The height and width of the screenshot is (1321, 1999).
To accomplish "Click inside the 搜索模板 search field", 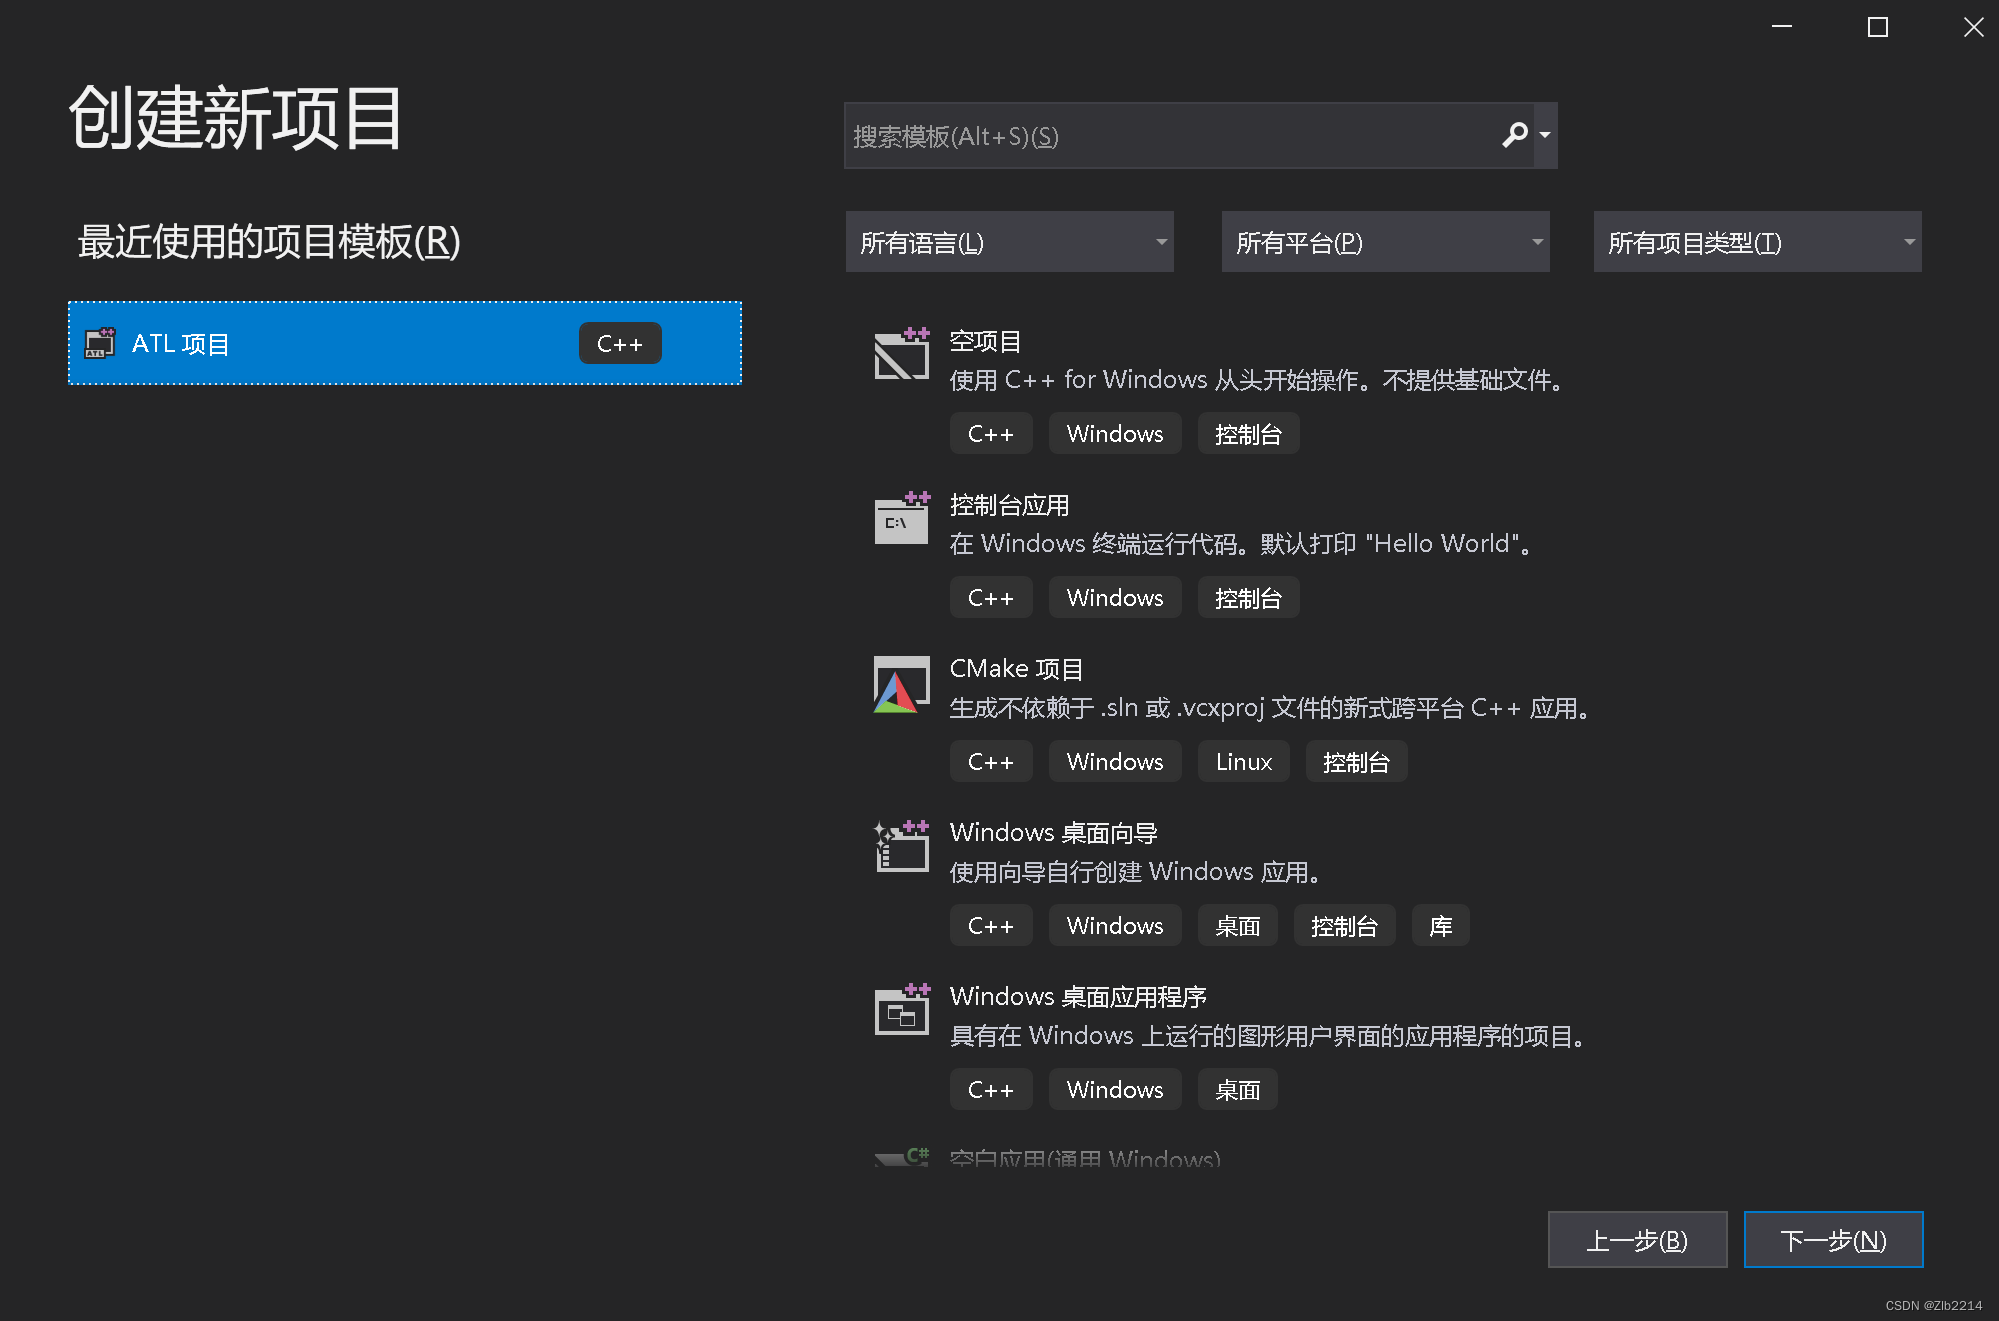I will 1150,135.
